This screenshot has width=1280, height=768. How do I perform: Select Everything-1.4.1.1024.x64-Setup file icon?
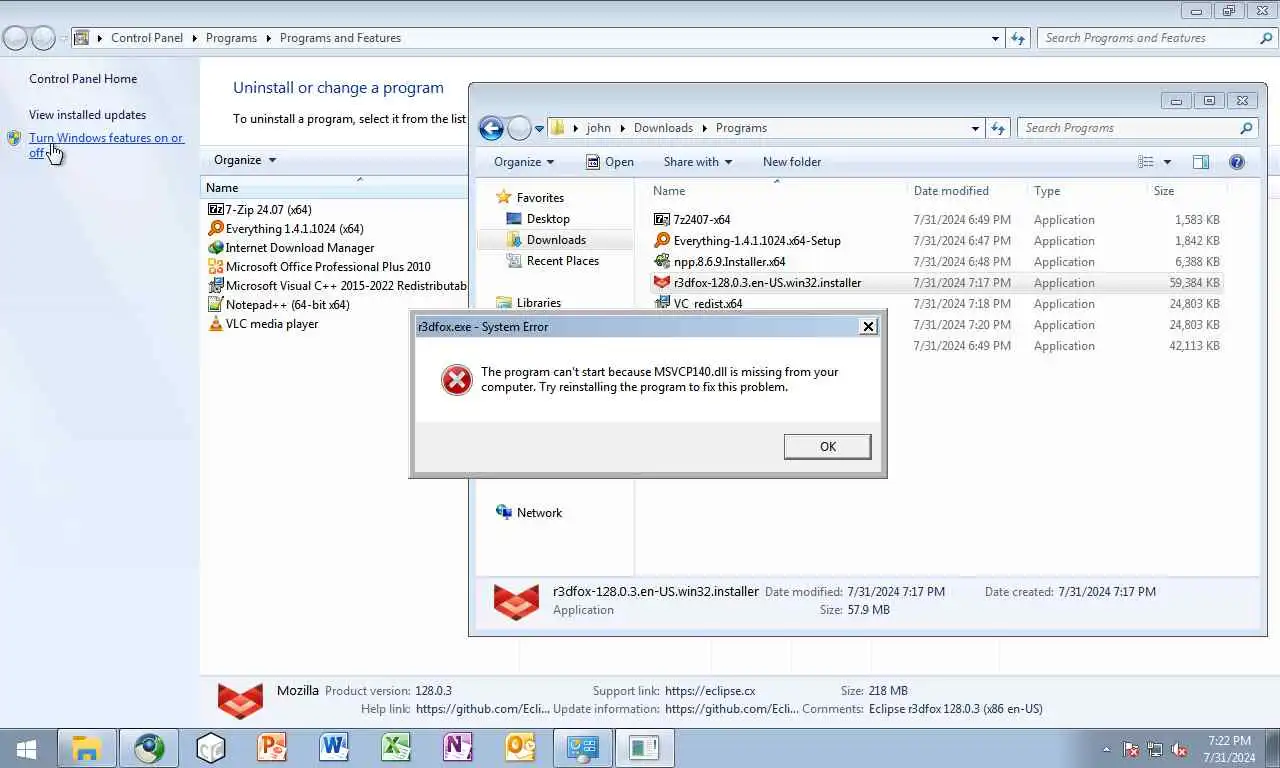(661, 240)
